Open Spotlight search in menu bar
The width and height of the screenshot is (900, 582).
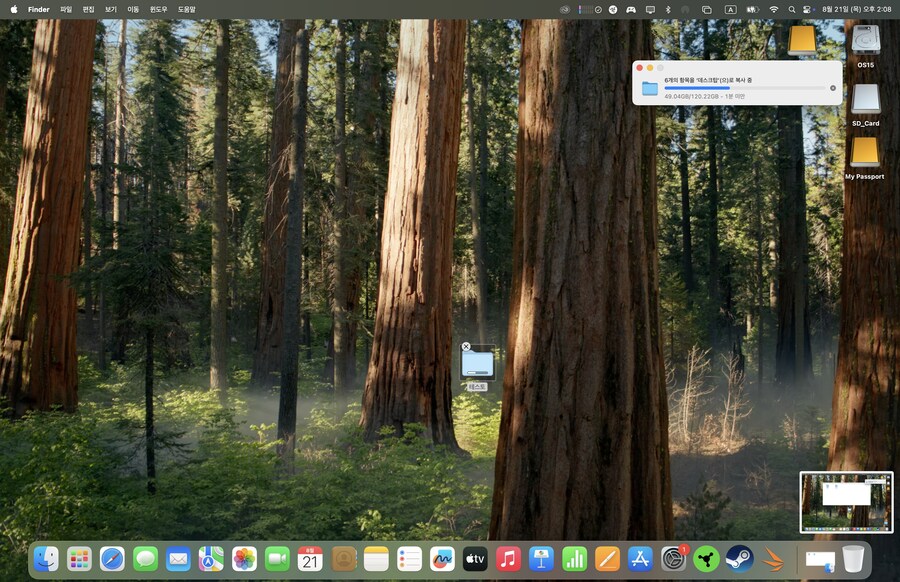(792, 9)
